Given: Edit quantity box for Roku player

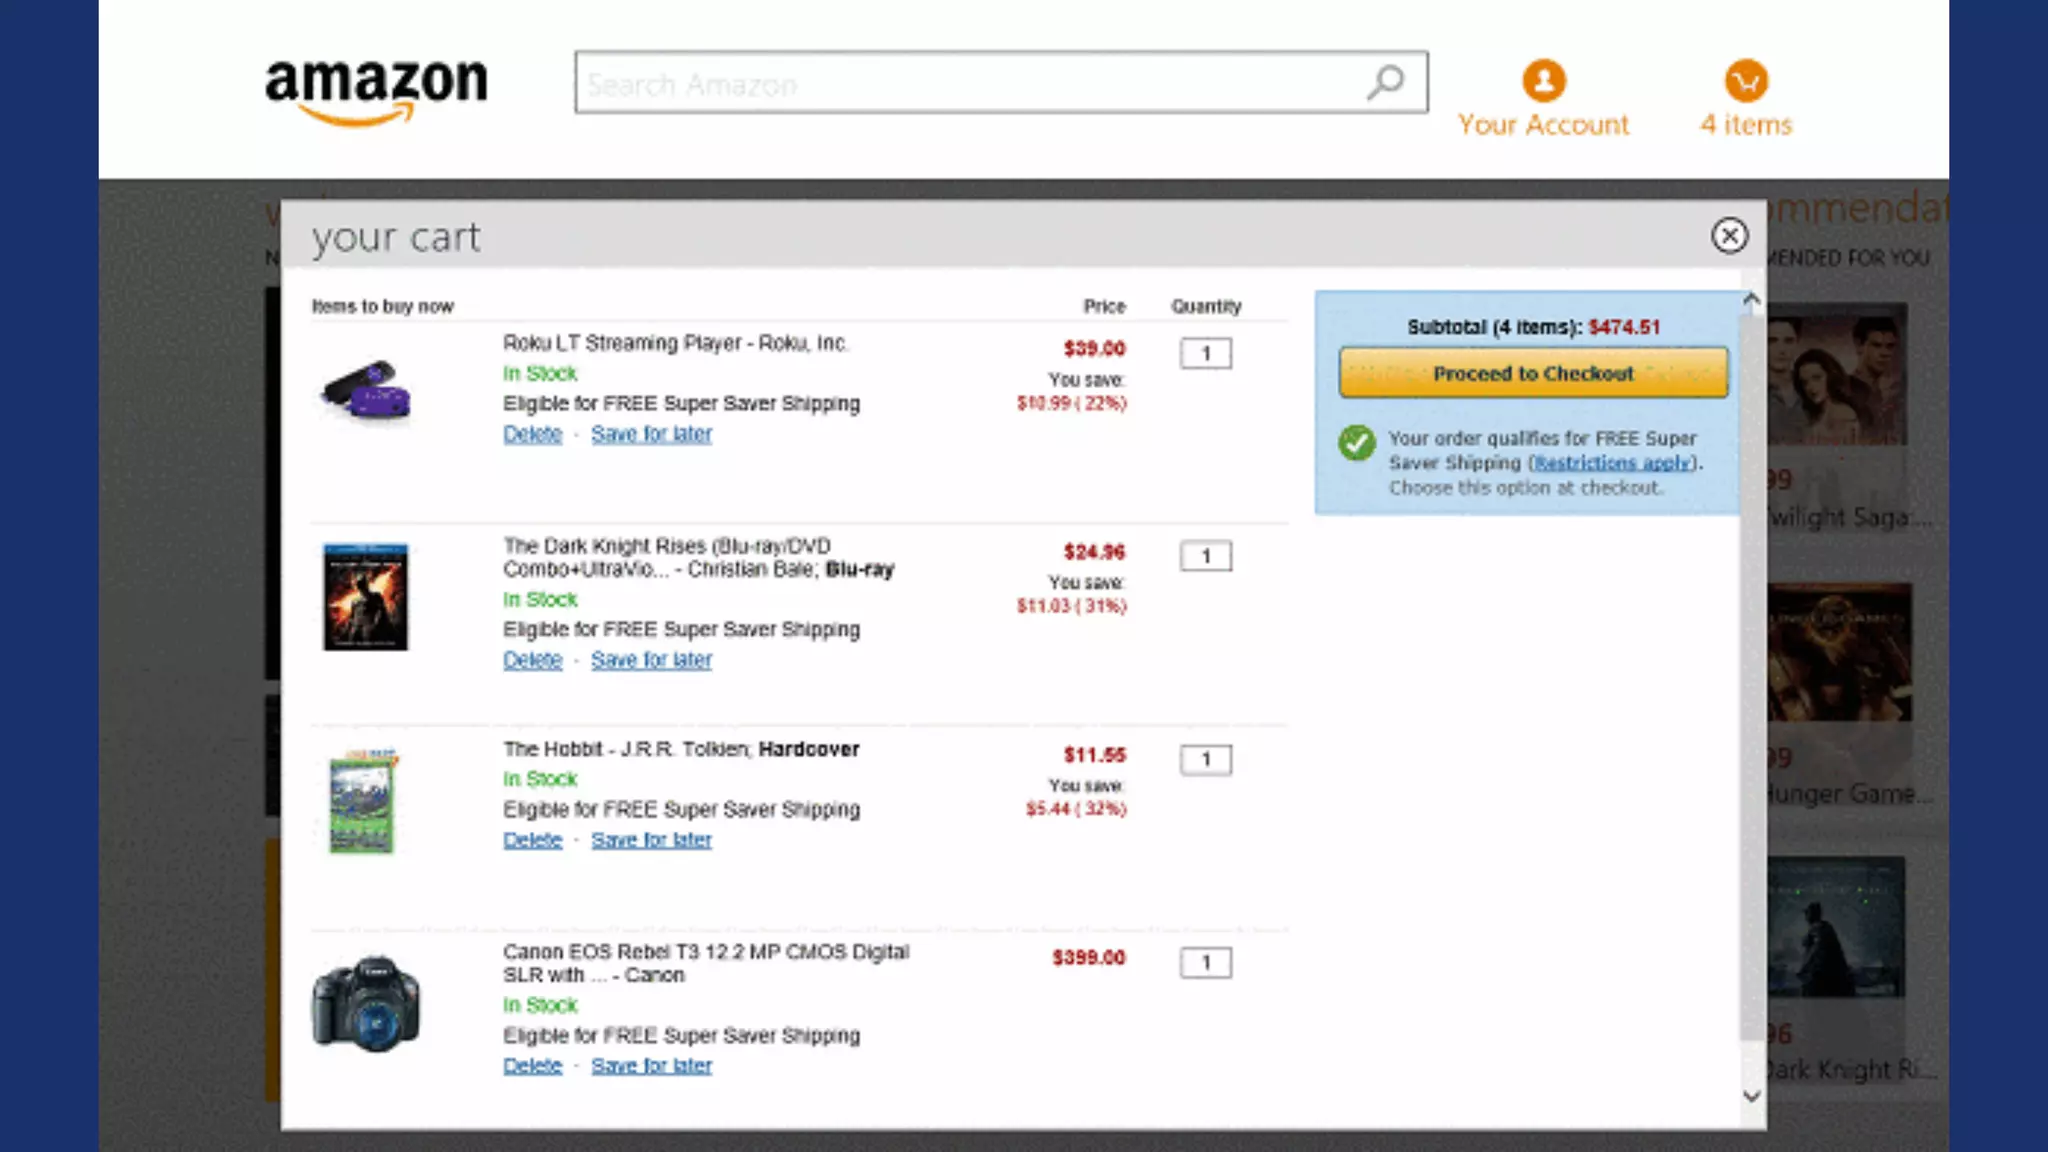Looking at the screenshot, I should pos(1205,353).
